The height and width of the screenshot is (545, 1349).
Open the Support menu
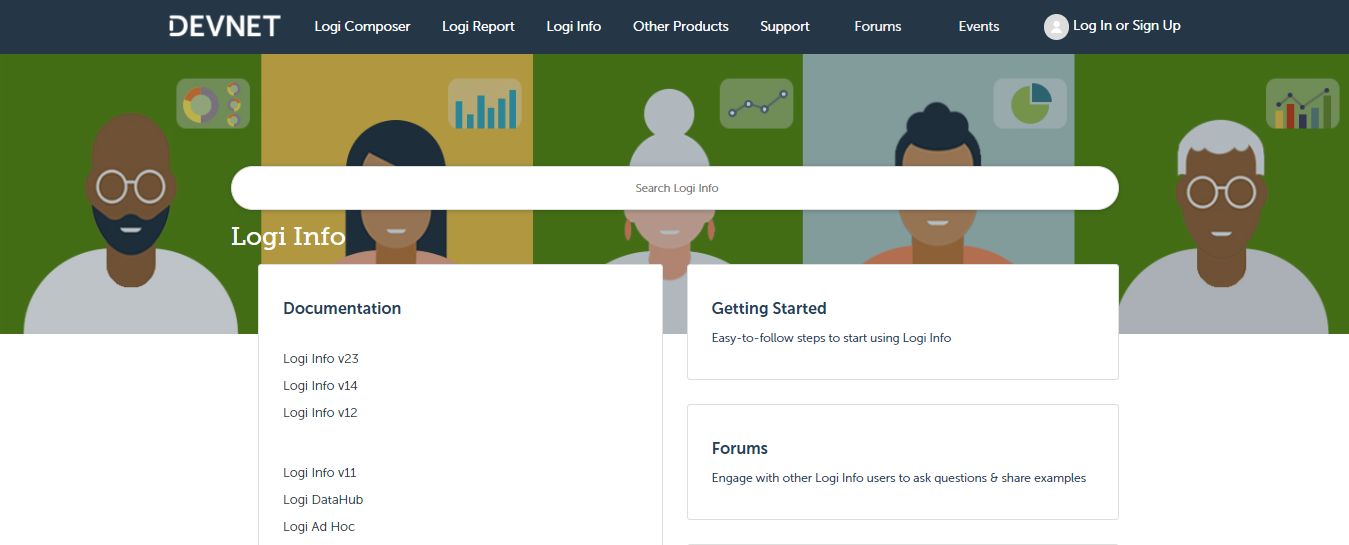click(785, 27)
